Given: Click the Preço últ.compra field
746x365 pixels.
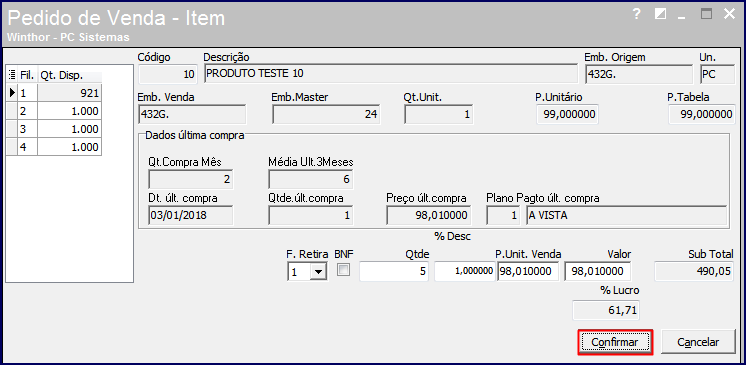Looking at the screenshot, I should [x=429, y=215].
